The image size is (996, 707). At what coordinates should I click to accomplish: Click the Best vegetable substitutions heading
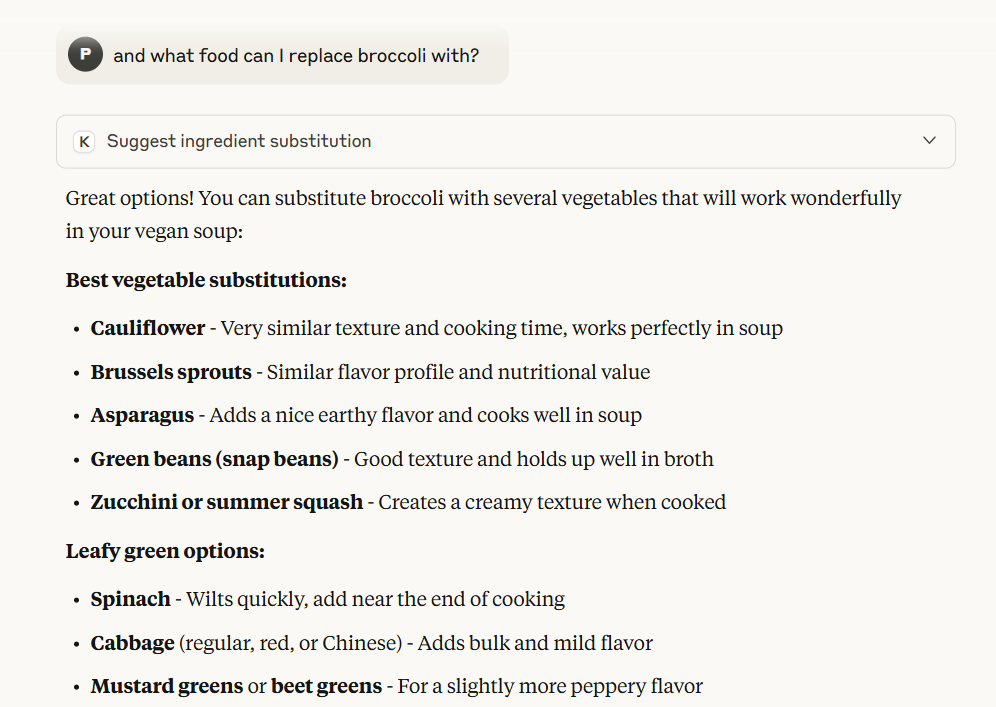click(206, 280)
